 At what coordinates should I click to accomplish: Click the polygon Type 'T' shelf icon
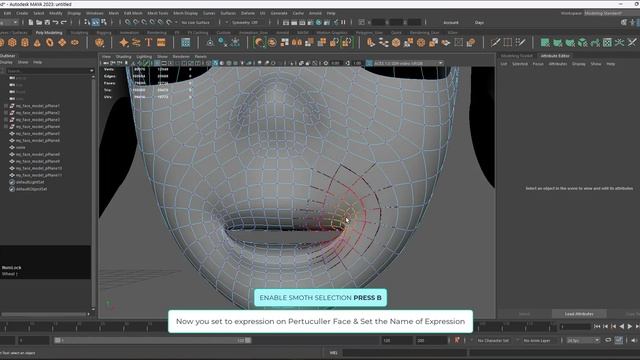(x=149, y=42)
